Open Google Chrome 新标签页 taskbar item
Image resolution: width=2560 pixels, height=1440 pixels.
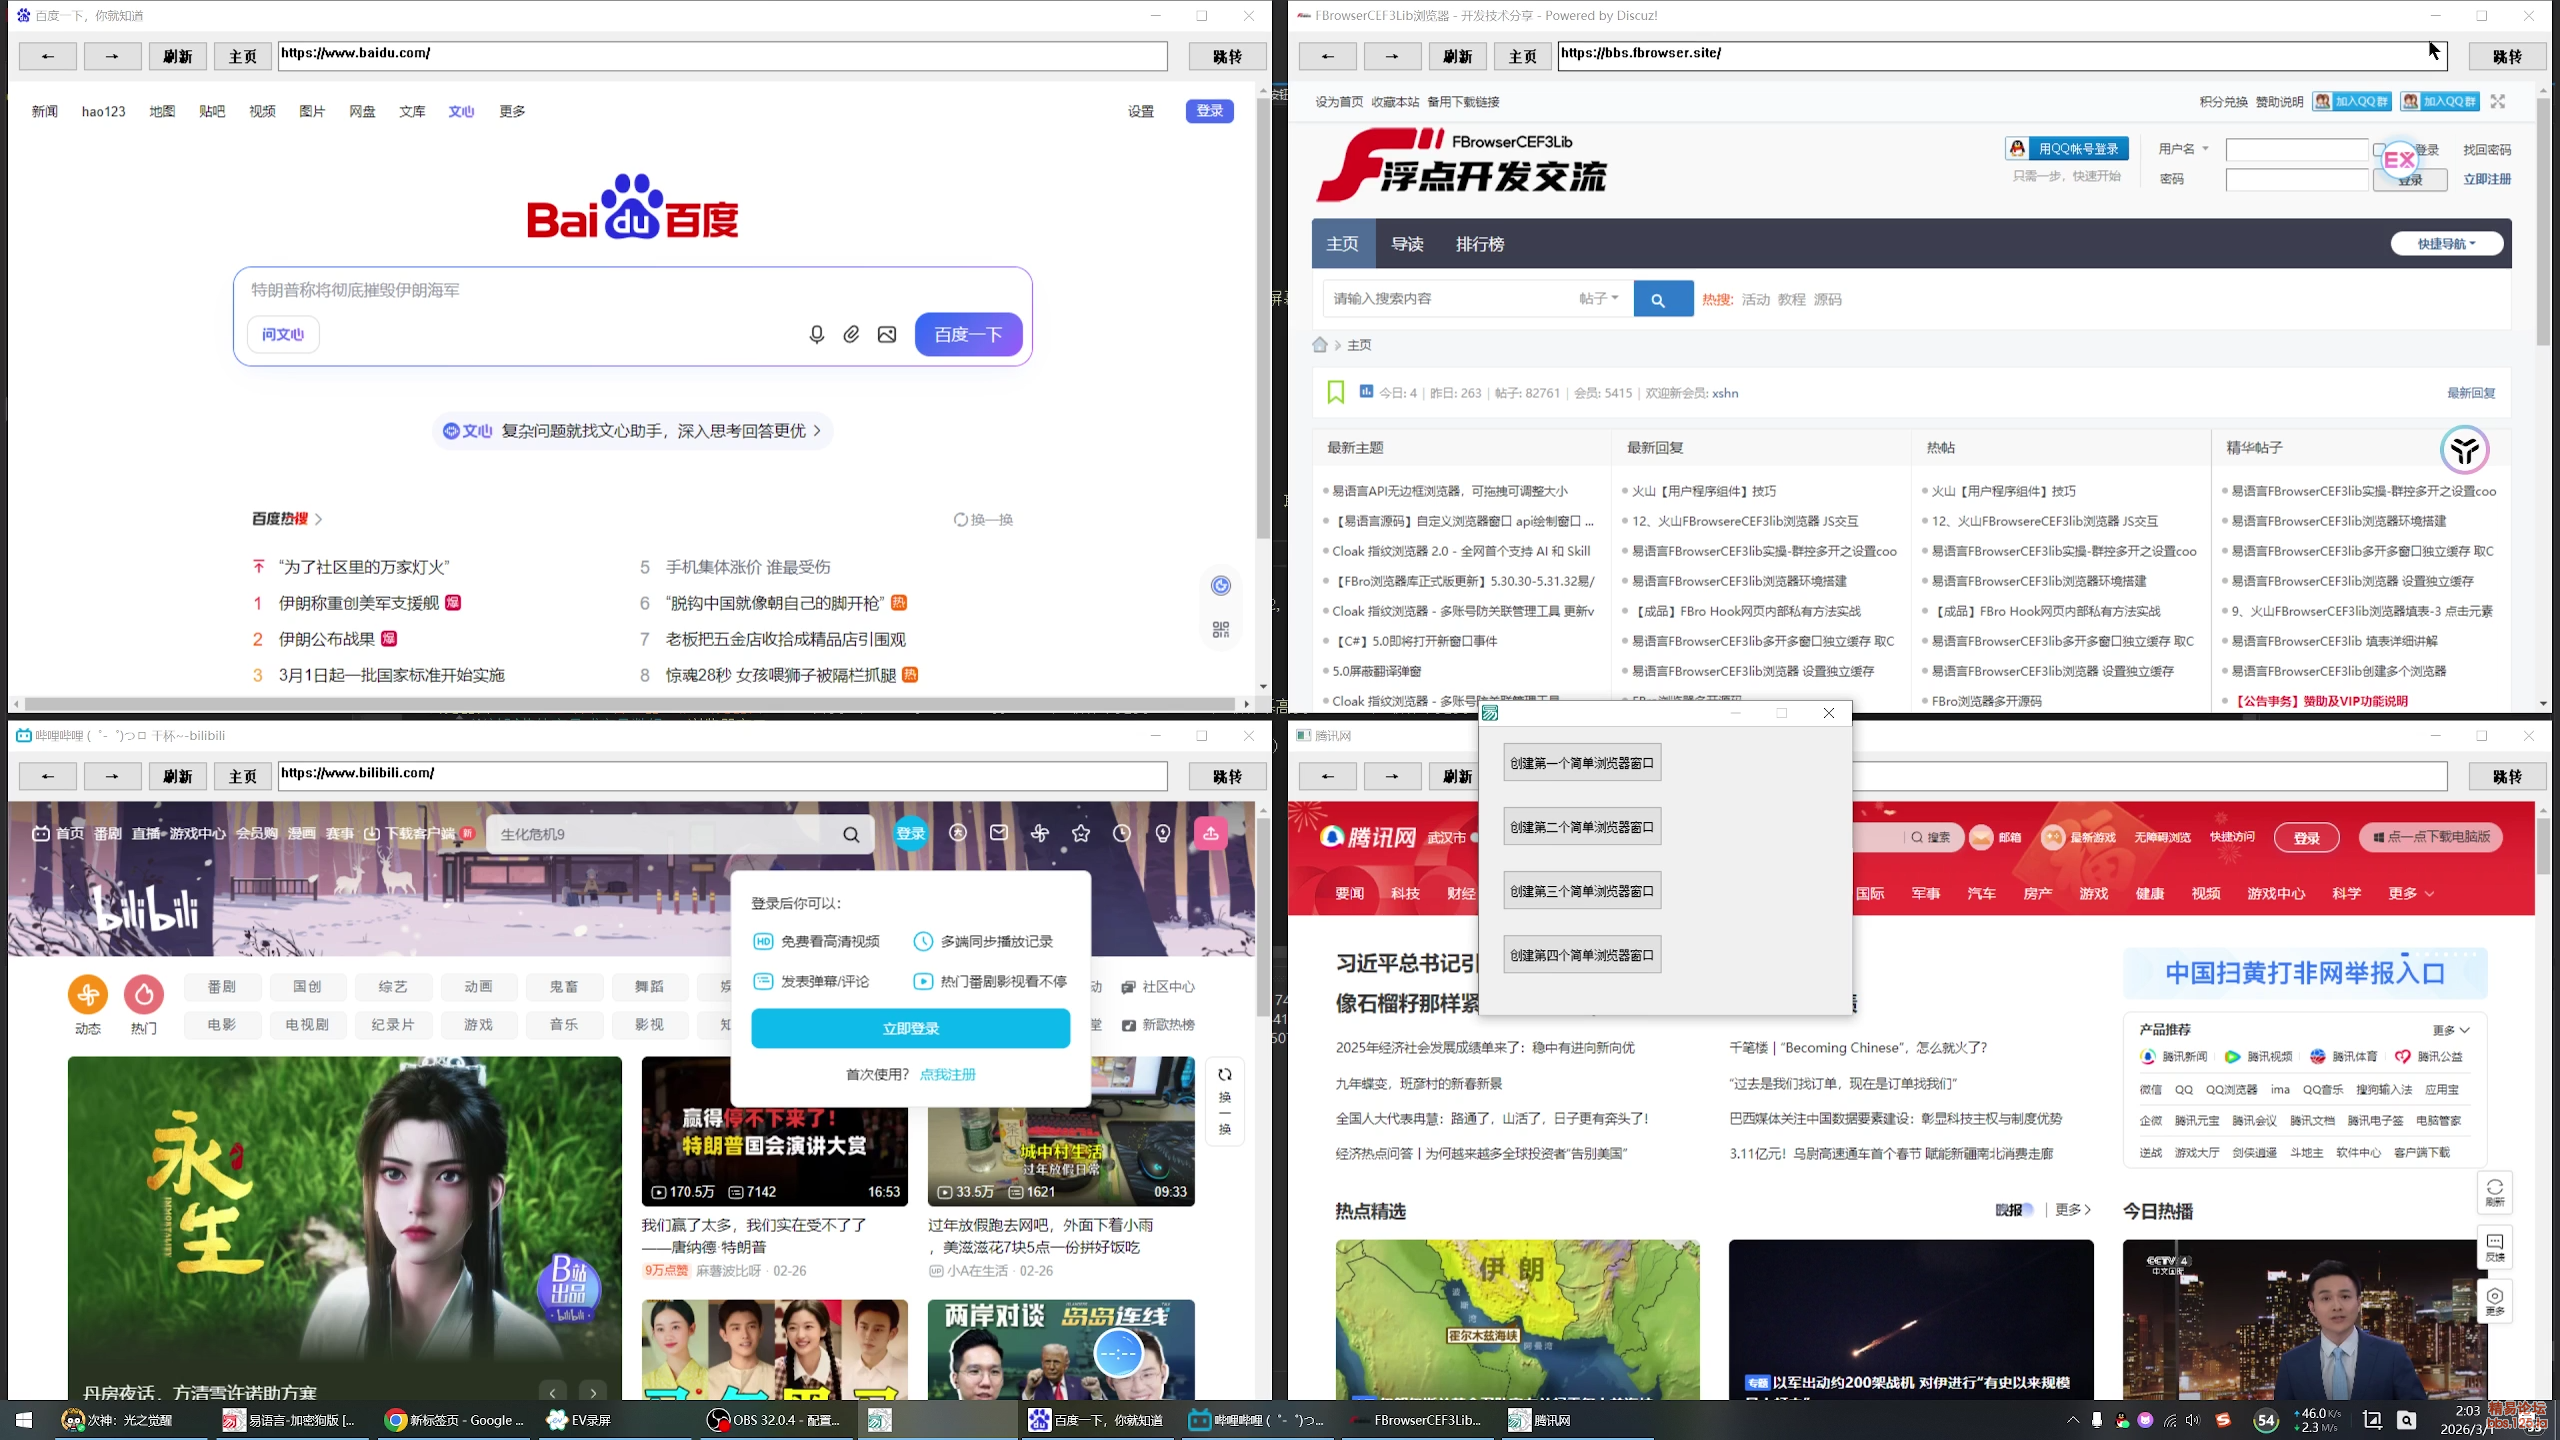pos(456,1420)
